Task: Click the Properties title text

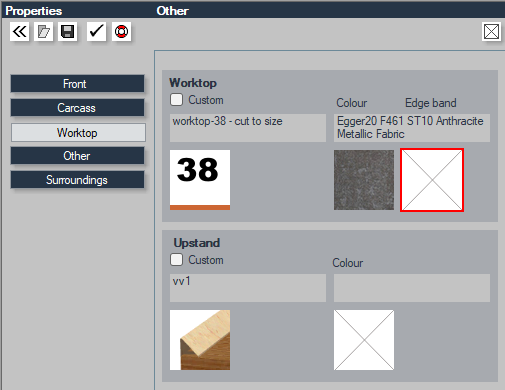Action: pos(34,11)
